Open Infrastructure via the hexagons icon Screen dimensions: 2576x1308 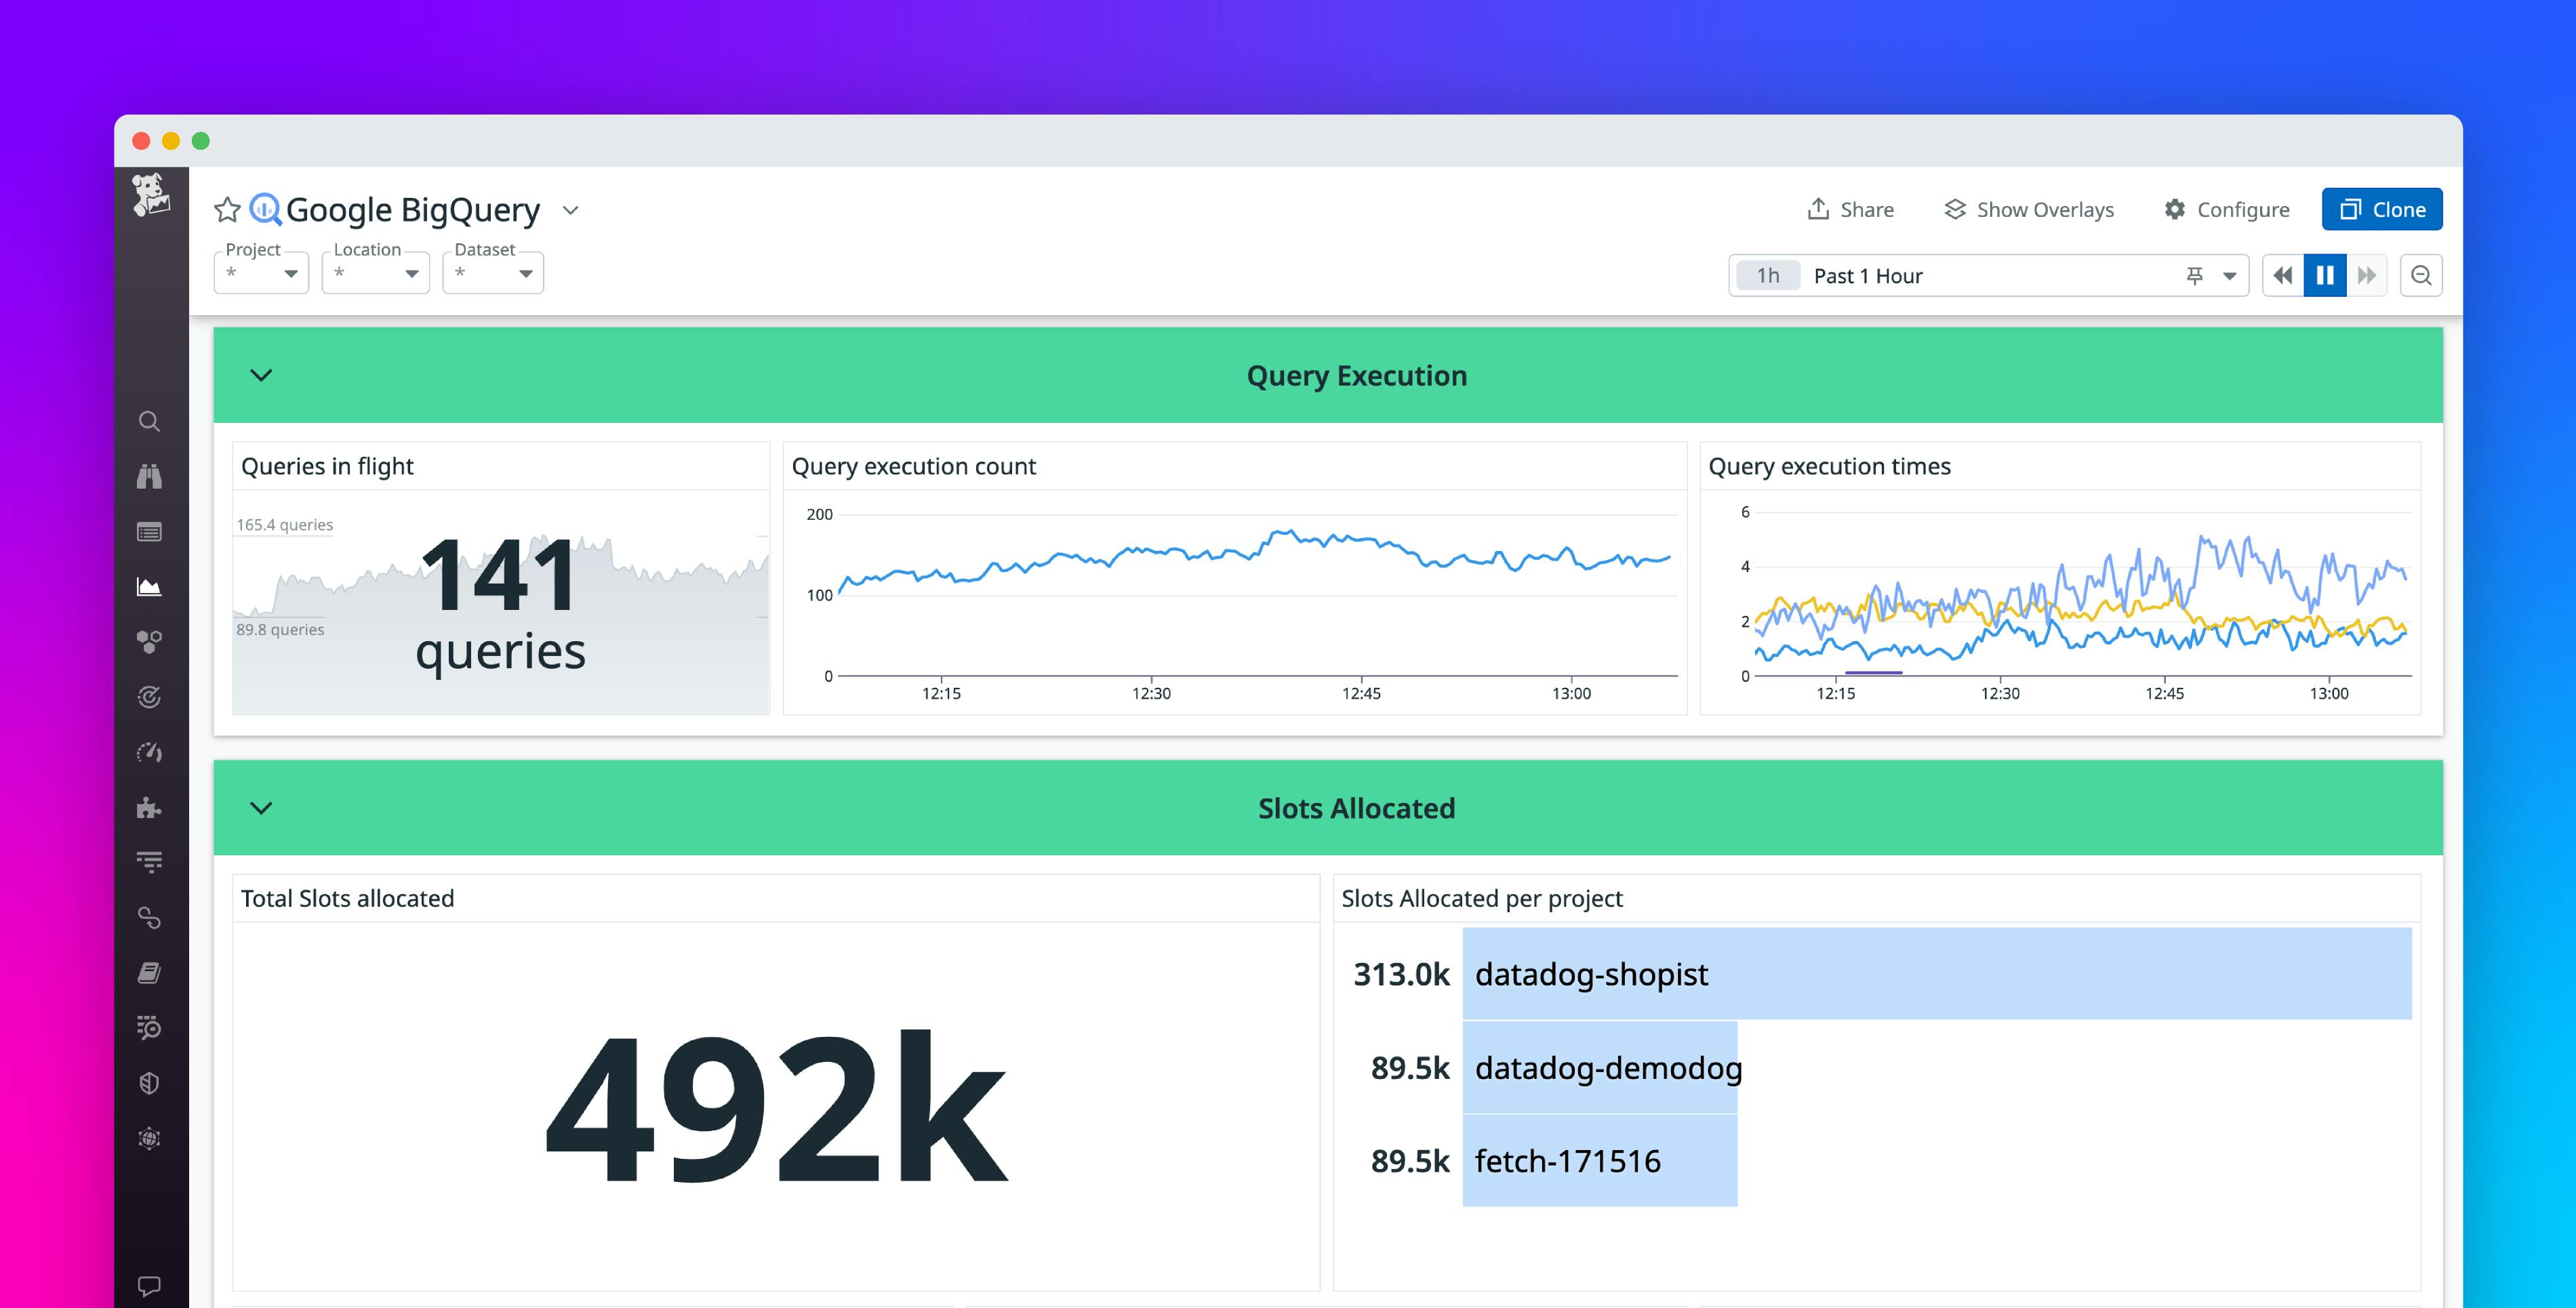click(150, 641)
